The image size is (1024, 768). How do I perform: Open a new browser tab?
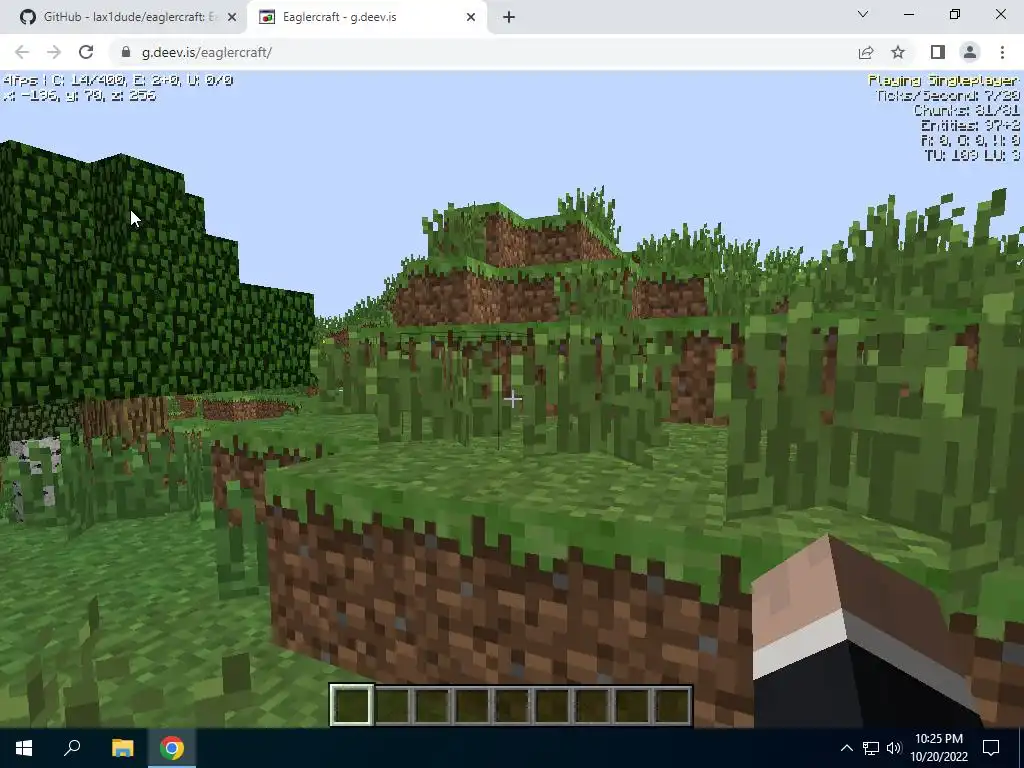tap(509, 18)
